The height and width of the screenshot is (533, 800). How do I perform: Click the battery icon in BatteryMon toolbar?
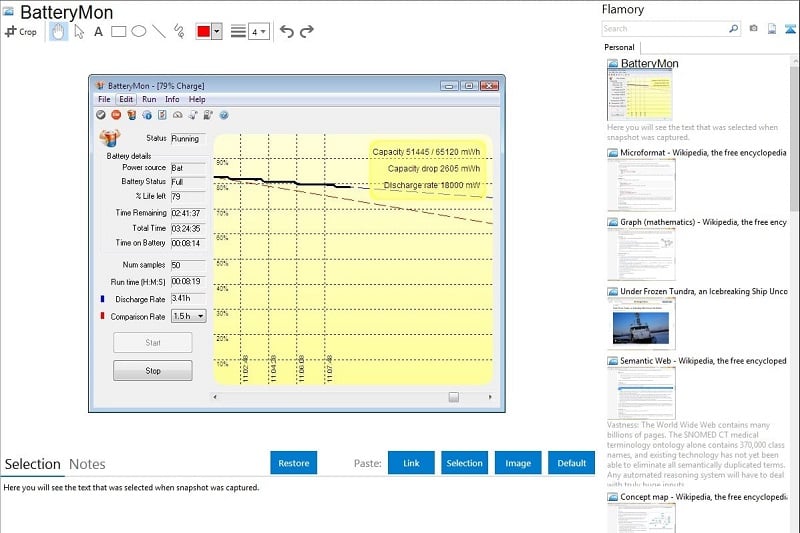(x=132, y=115)
